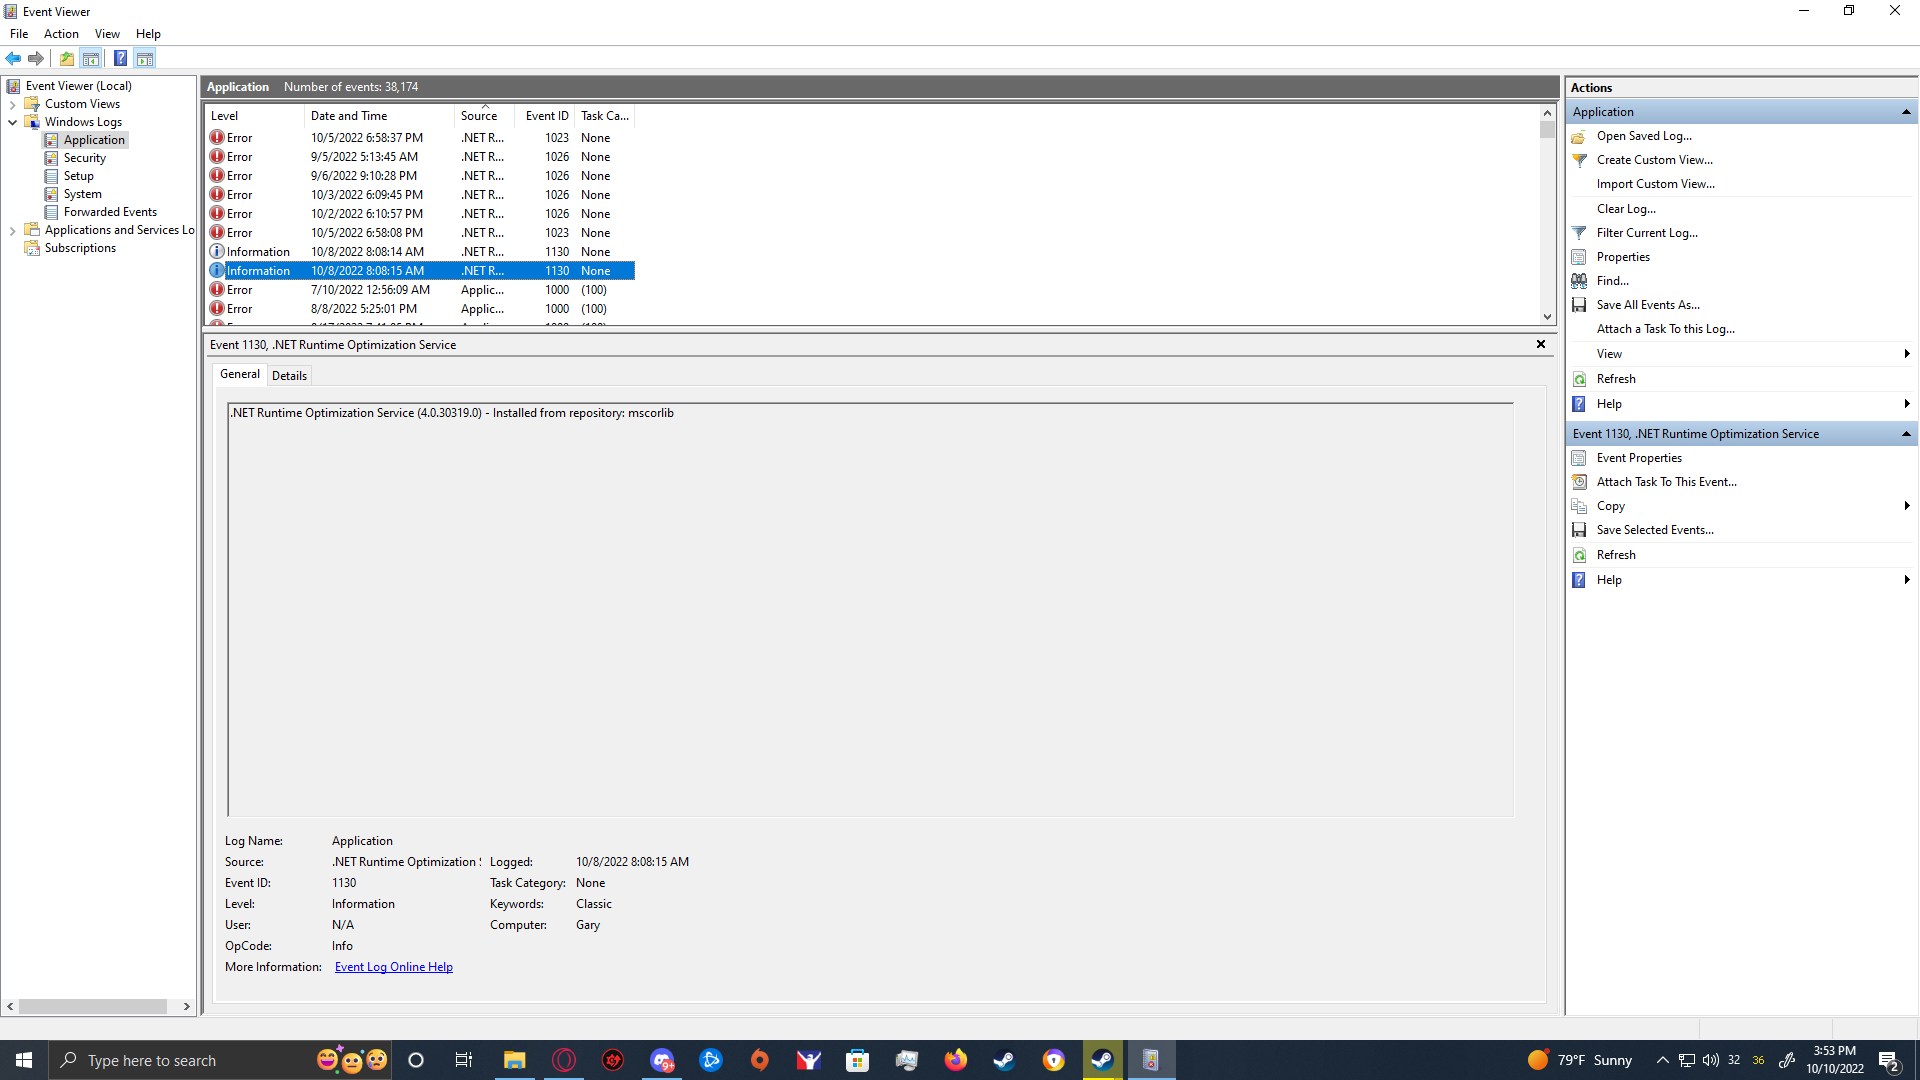Image resolution: width=1920 pixels, height=1080 pixels.
Task: Expand Applications and Services Logs node
Action: 12,230
